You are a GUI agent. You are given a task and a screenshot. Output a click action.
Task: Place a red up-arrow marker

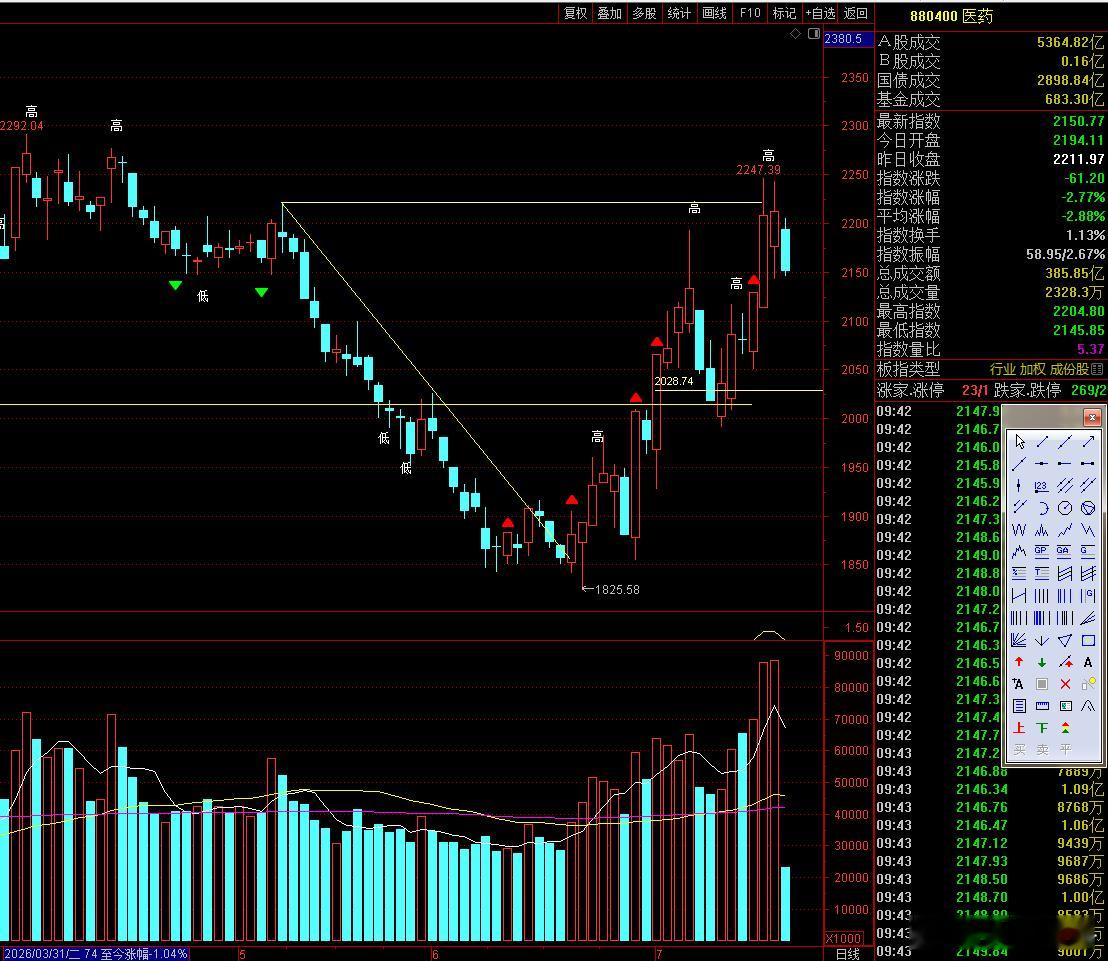(1019, 662)
